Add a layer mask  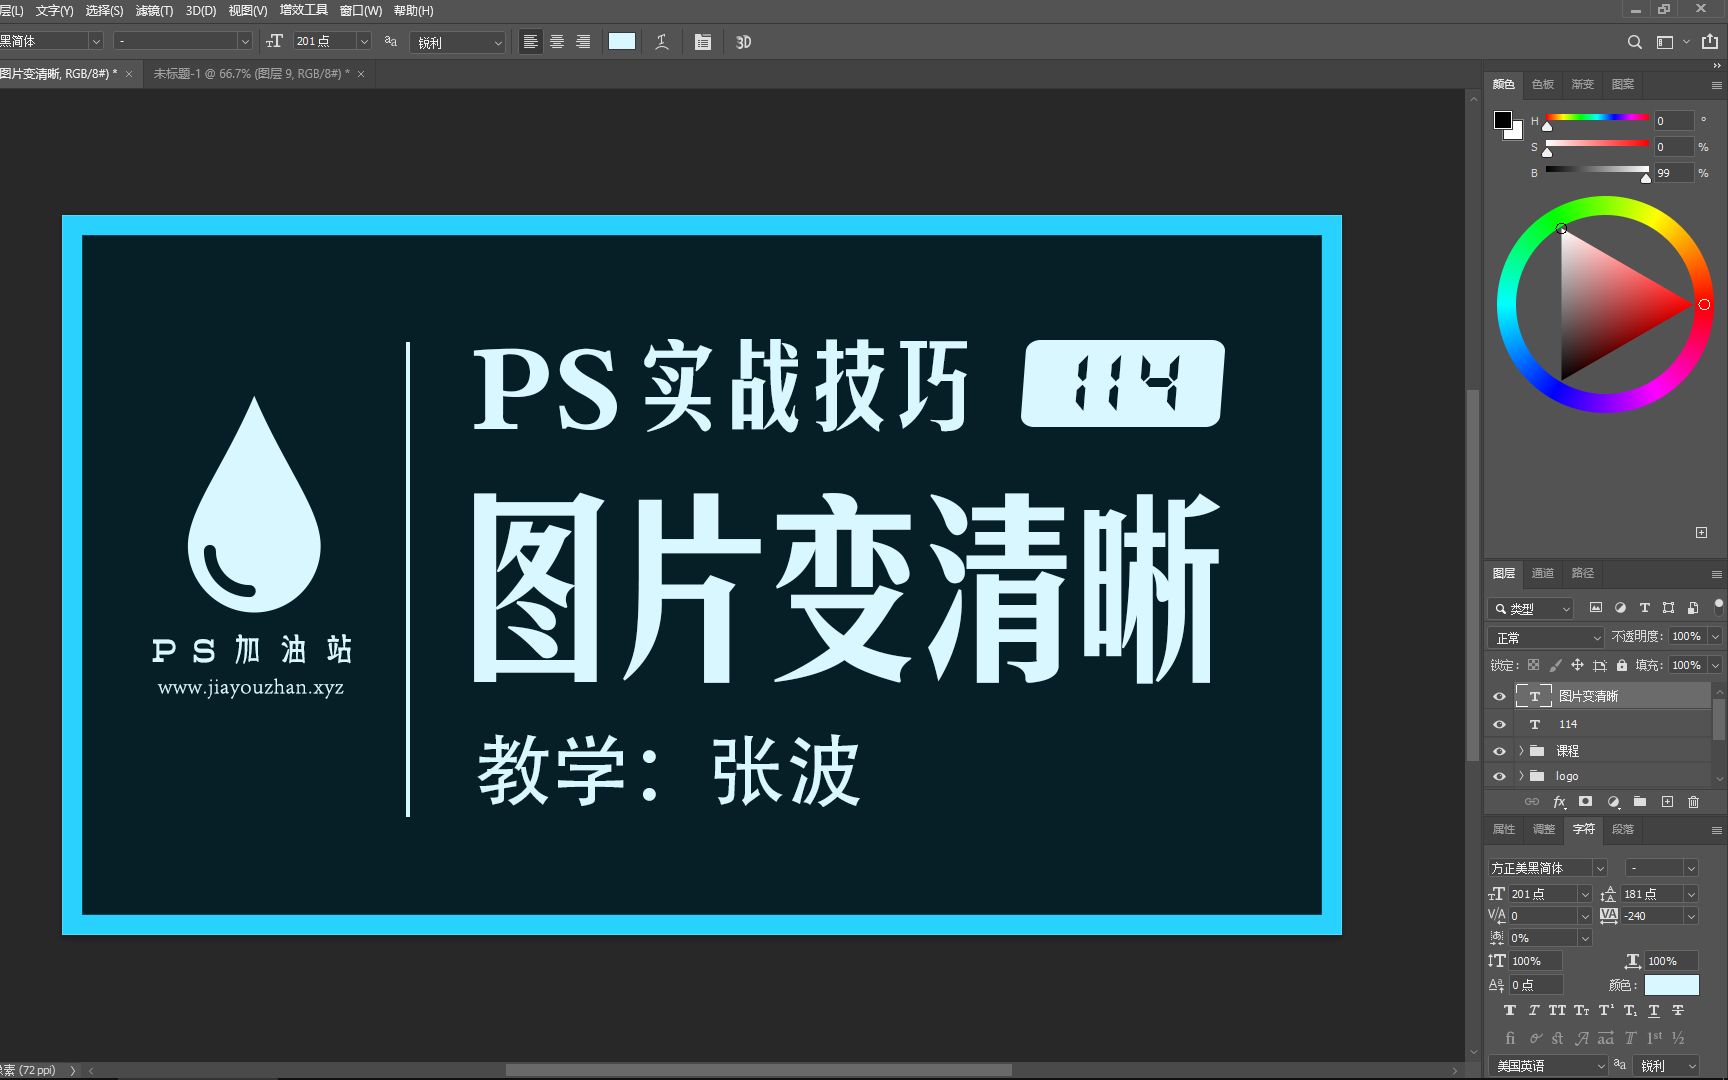[x=1585, y=802]
